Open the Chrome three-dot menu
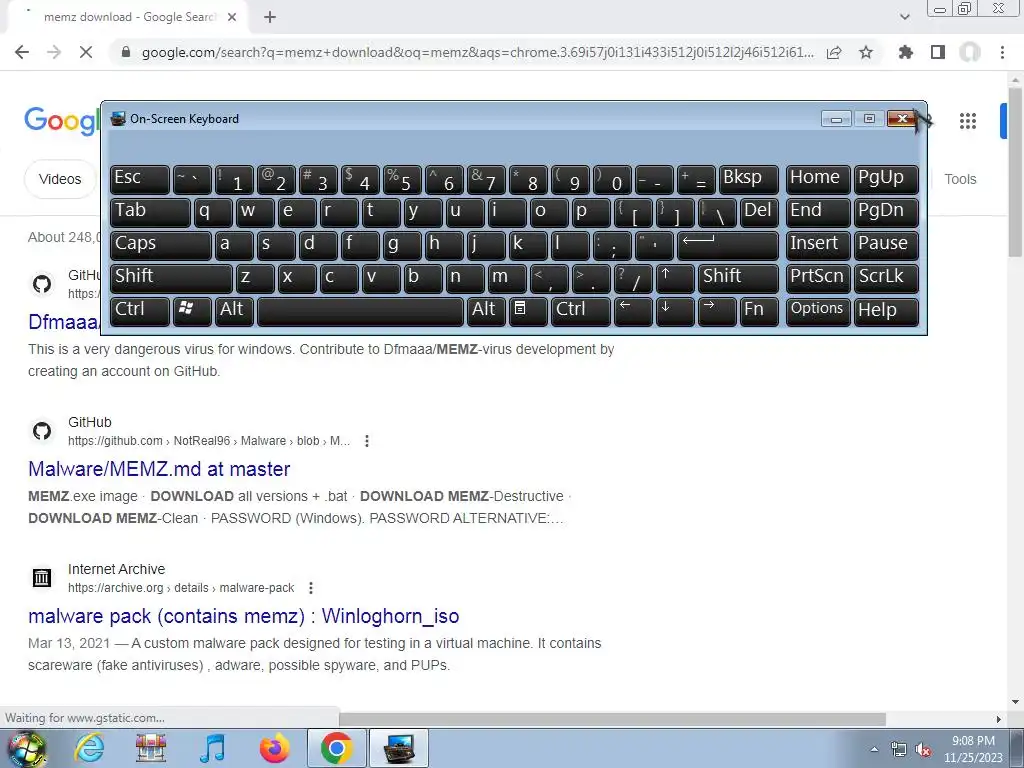1024x768 pixels. (x=1002, y=52)
